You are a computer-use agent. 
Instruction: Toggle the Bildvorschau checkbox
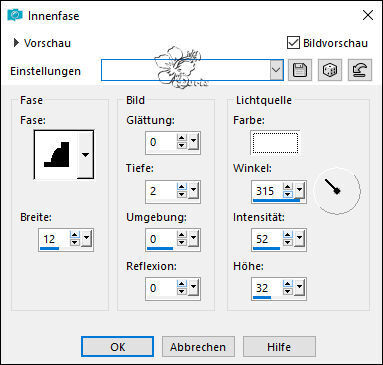(293, 43)
